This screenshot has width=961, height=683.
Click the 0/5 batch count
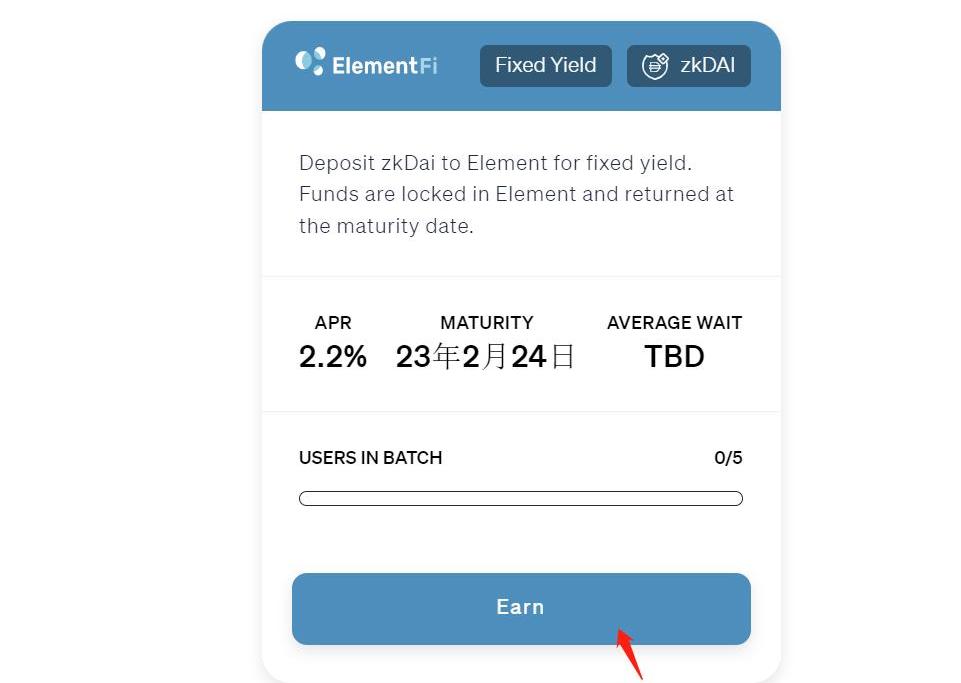(728, 458)
